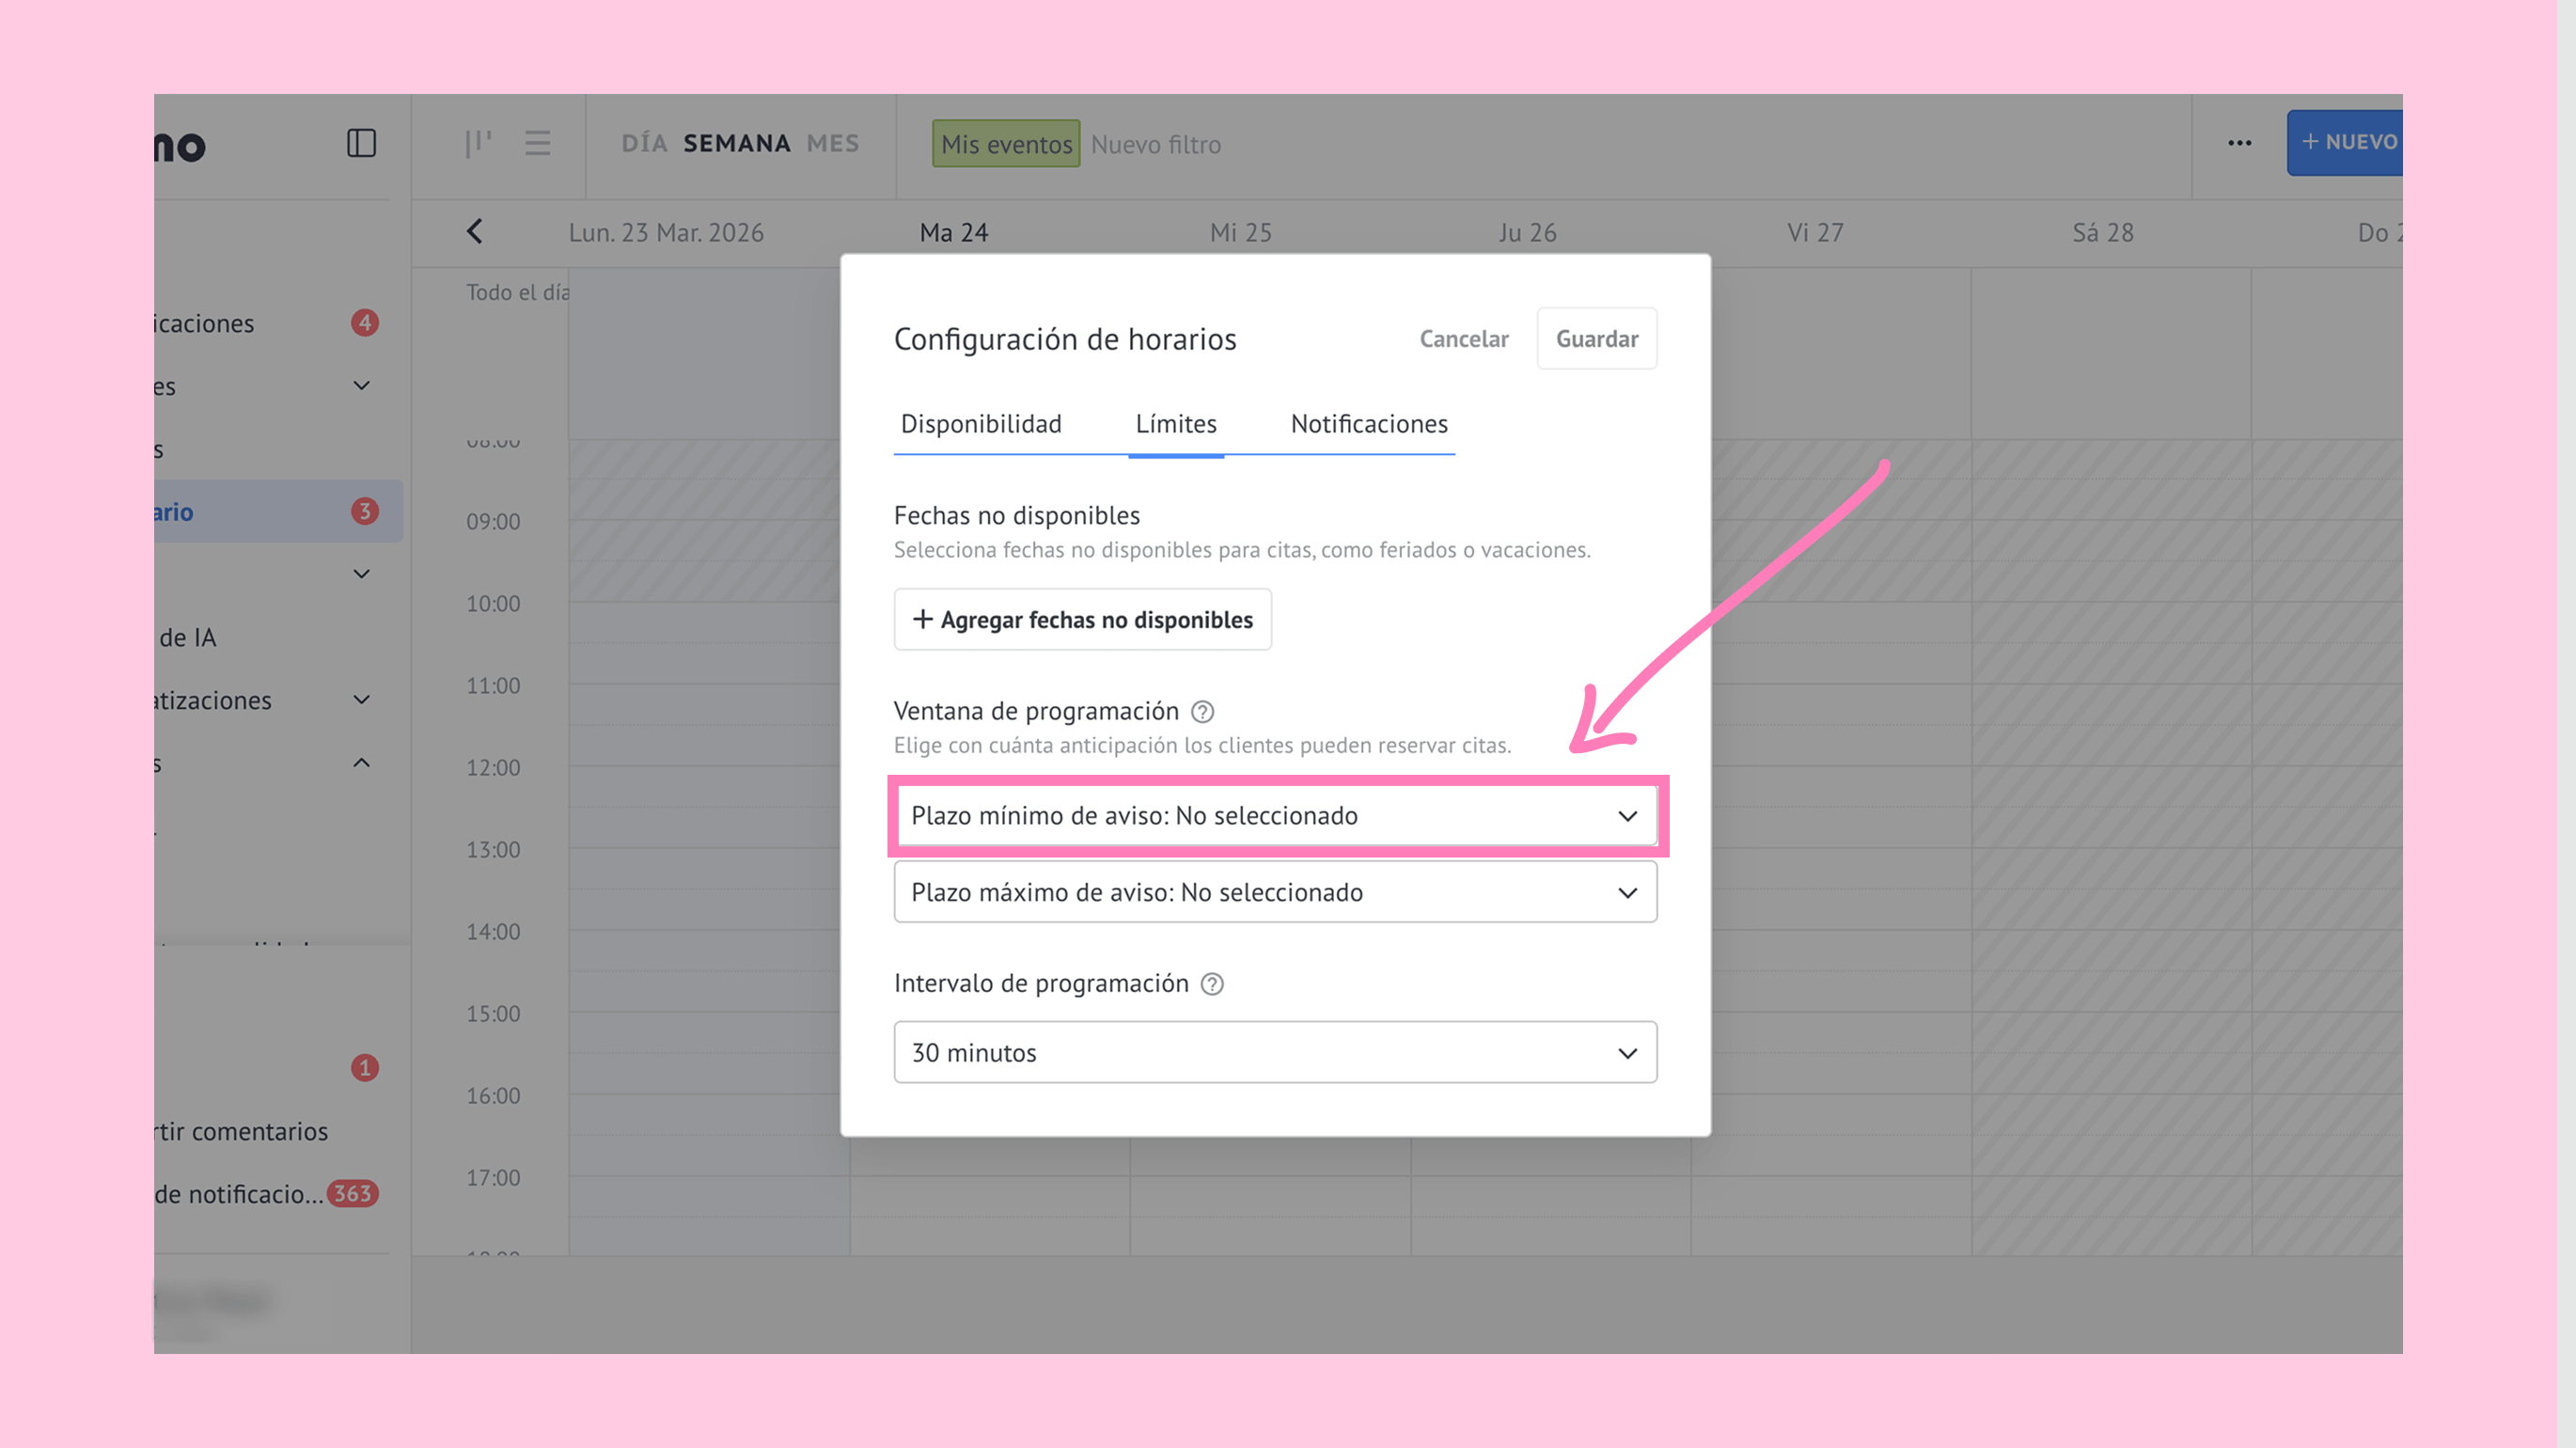Switch to the list view icon
The height and width of the screenshot is (1448, 2576).
point(537,143)
